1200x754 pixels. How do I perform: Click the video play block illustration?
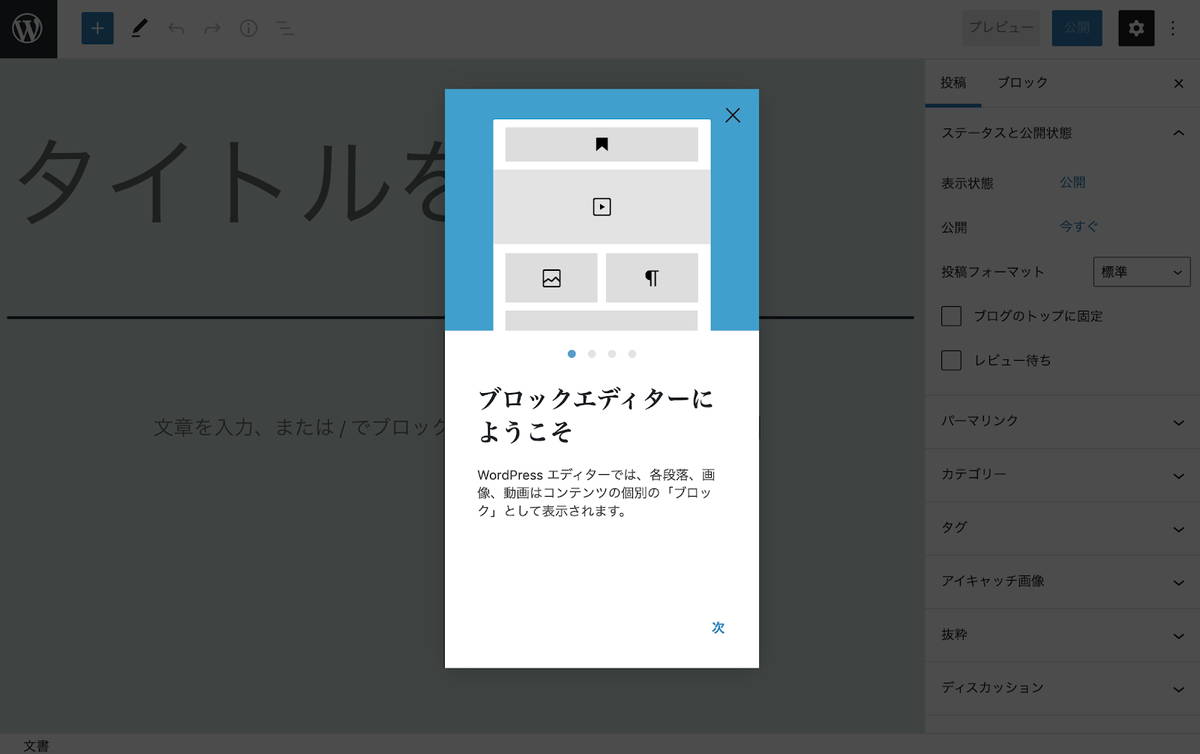[601, 207]
